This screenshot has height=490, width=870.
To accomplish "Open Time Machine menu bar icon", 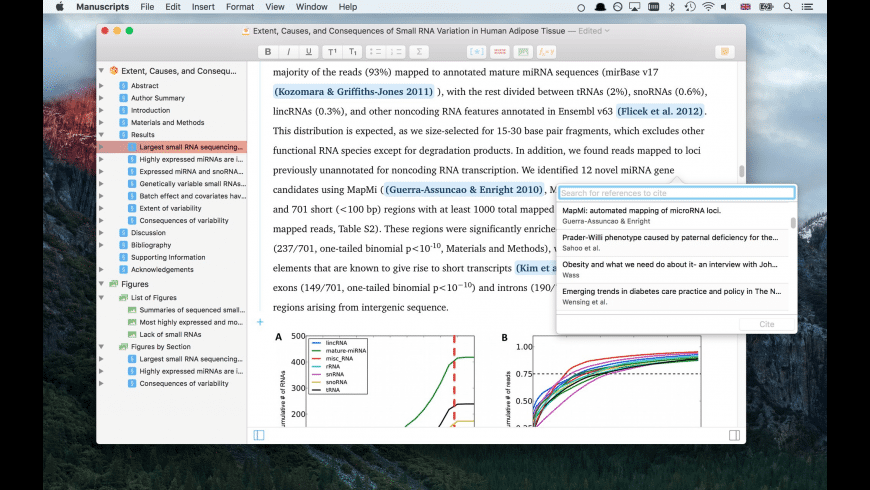I will tap(690, 7).
